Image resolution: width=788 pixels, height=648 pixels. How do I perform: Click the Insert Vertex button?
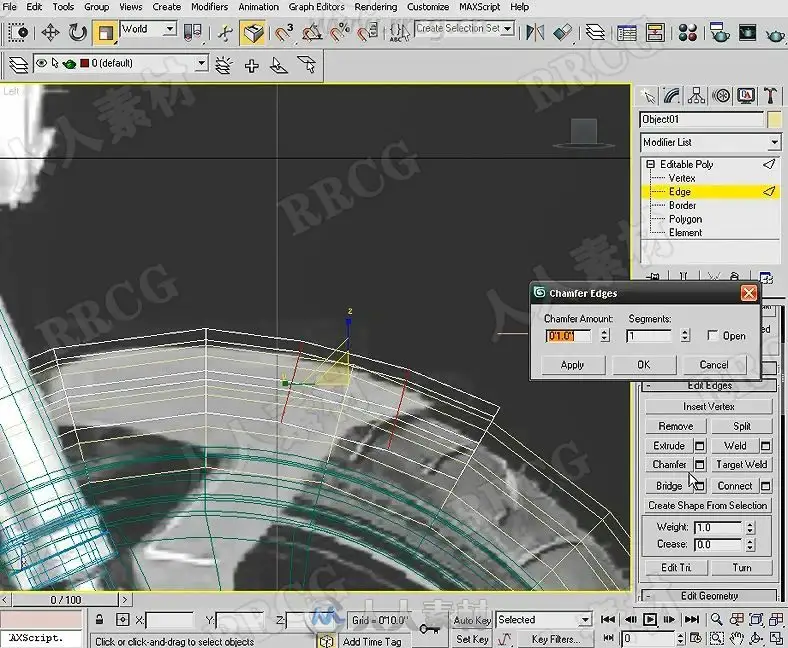[708, 407]
